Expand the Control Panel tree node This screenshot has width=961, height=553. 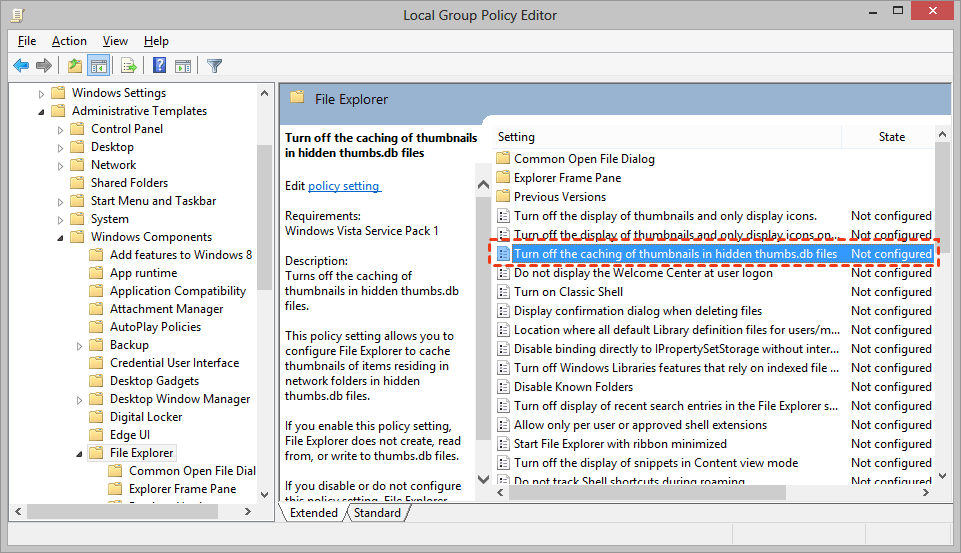(x=61, y=129)
